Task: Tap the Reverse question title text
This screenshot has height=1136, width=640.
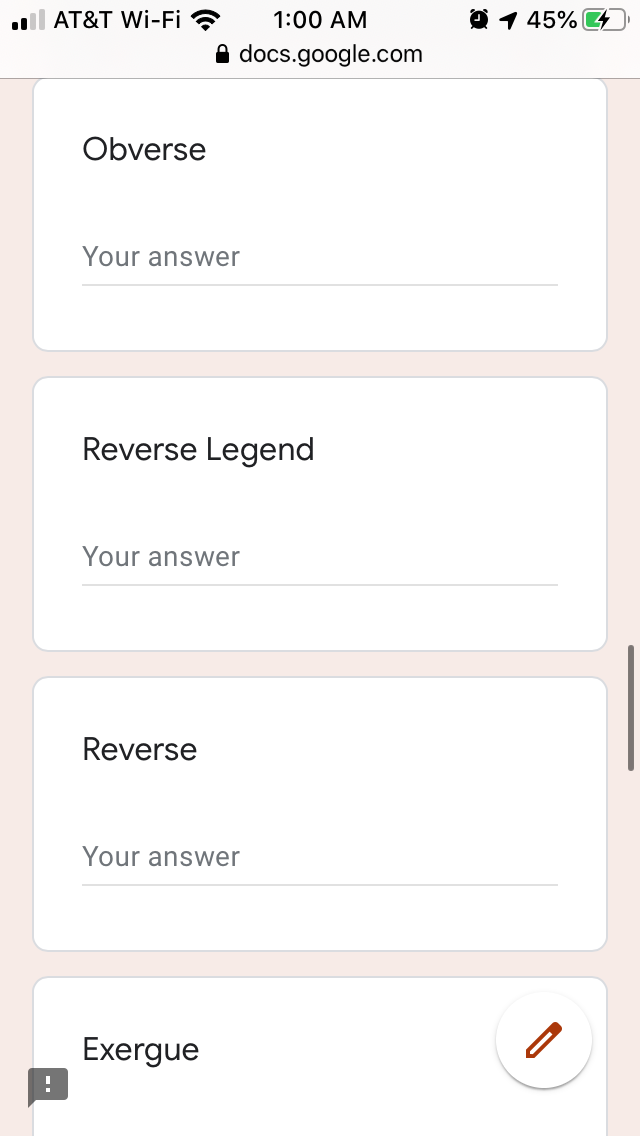Action: 140,749
